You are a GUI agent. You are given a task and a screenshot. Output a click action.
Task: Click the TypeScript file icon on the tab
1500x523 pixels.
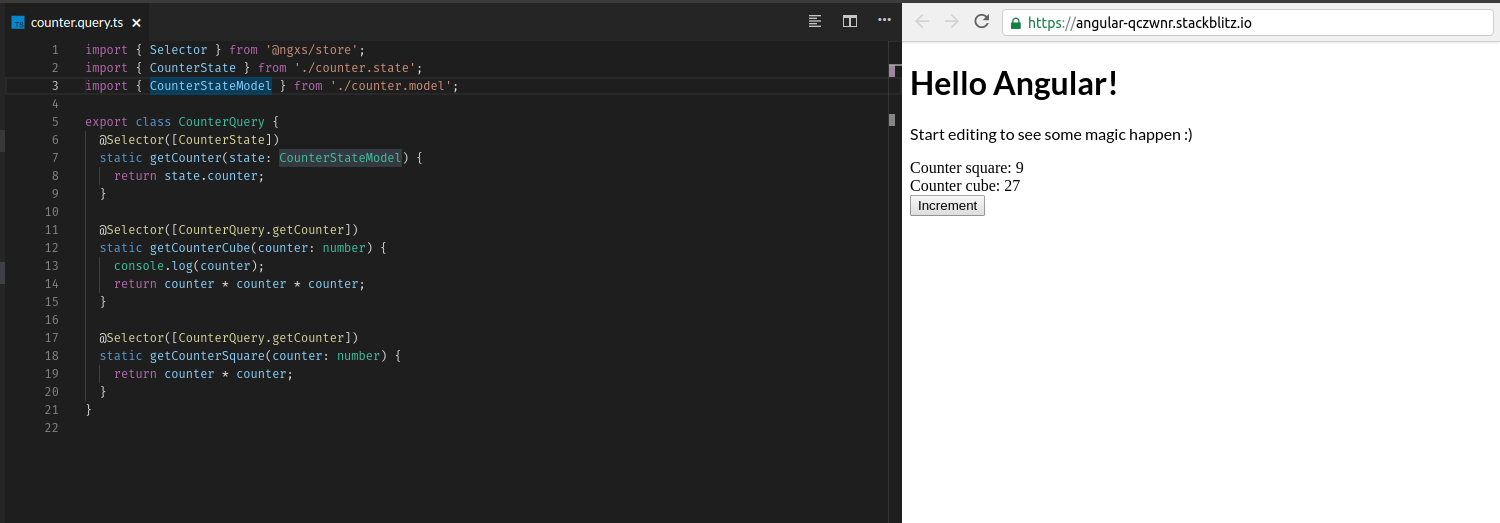(18, 22)
